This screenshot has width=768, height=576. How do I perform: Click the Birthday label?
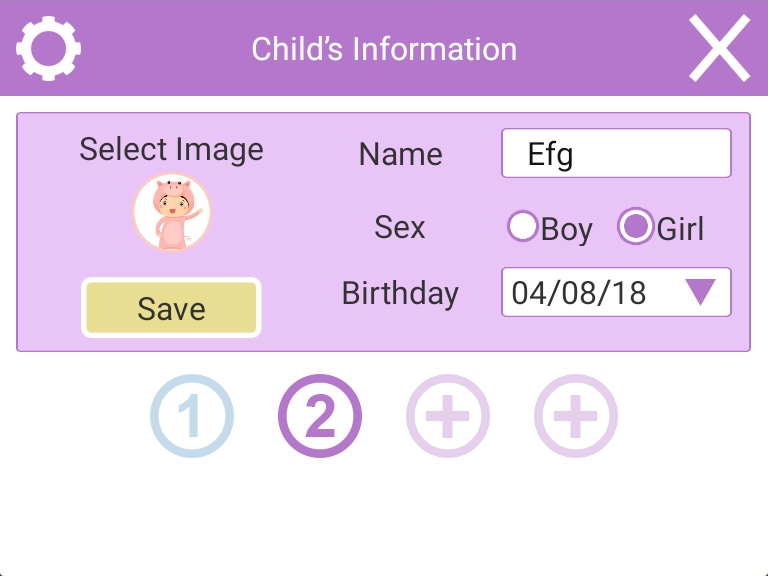[x=400, y=294]
